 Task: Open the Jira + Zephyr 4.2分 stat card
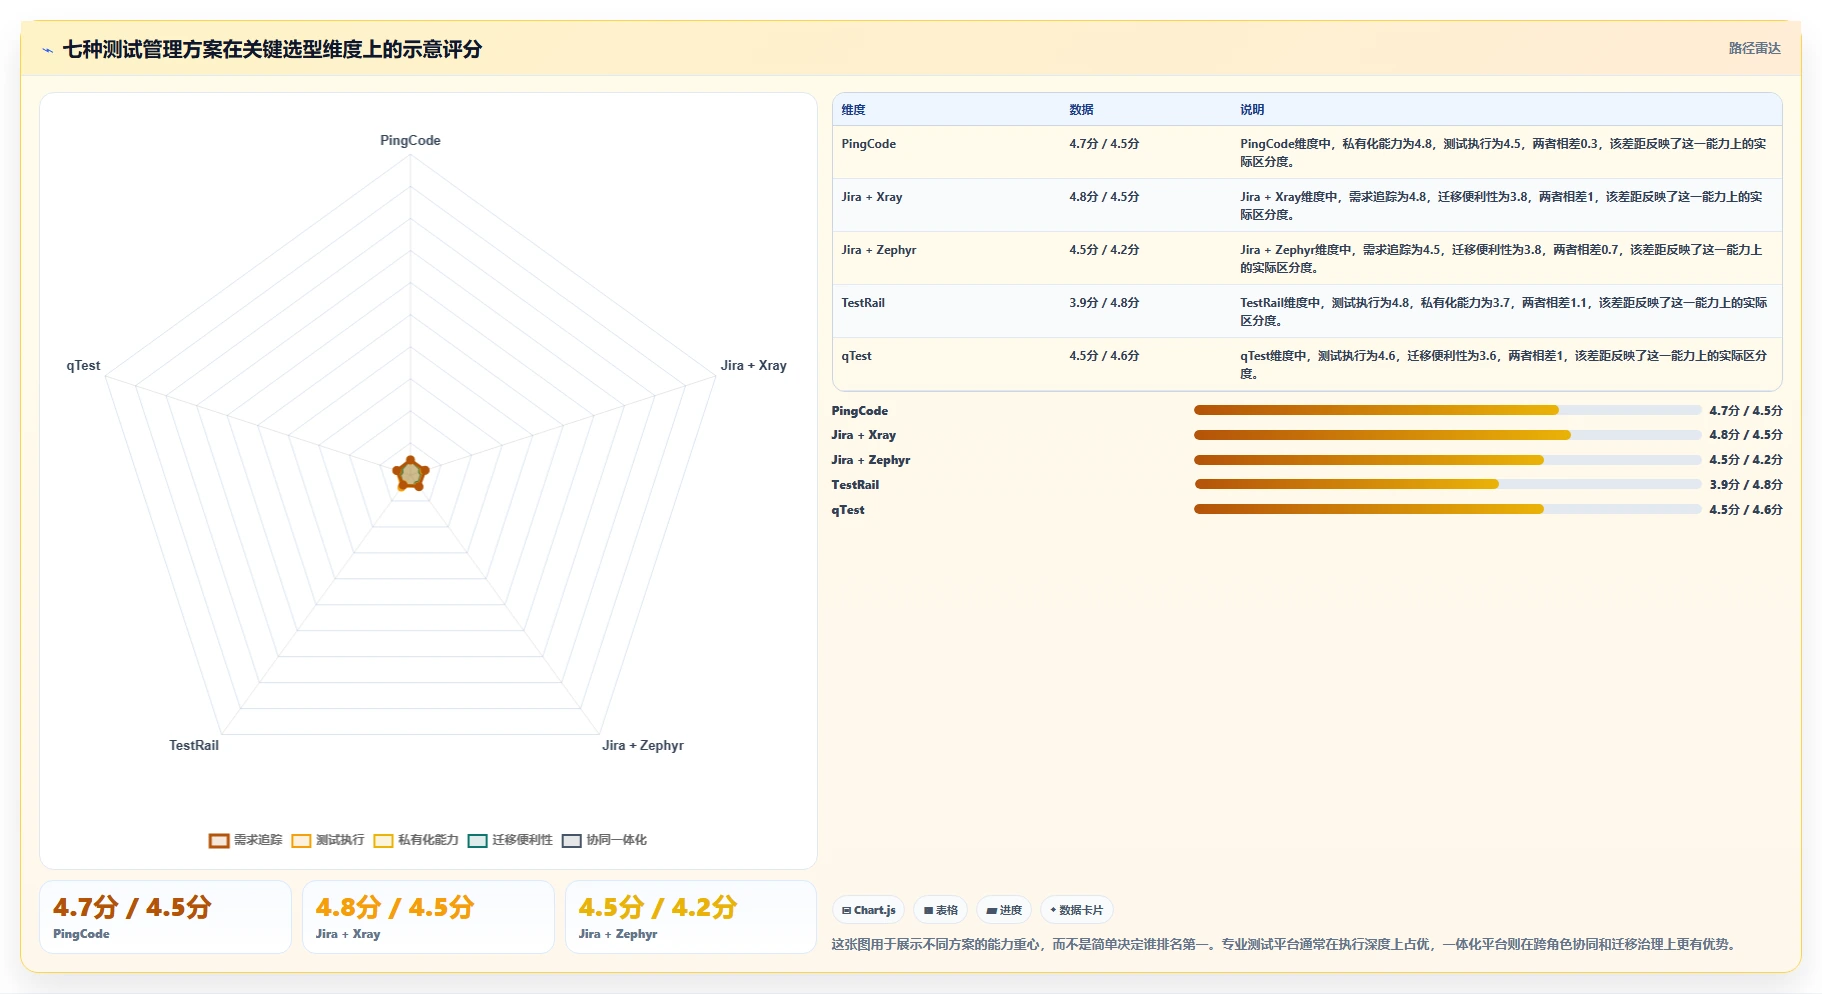691,917
